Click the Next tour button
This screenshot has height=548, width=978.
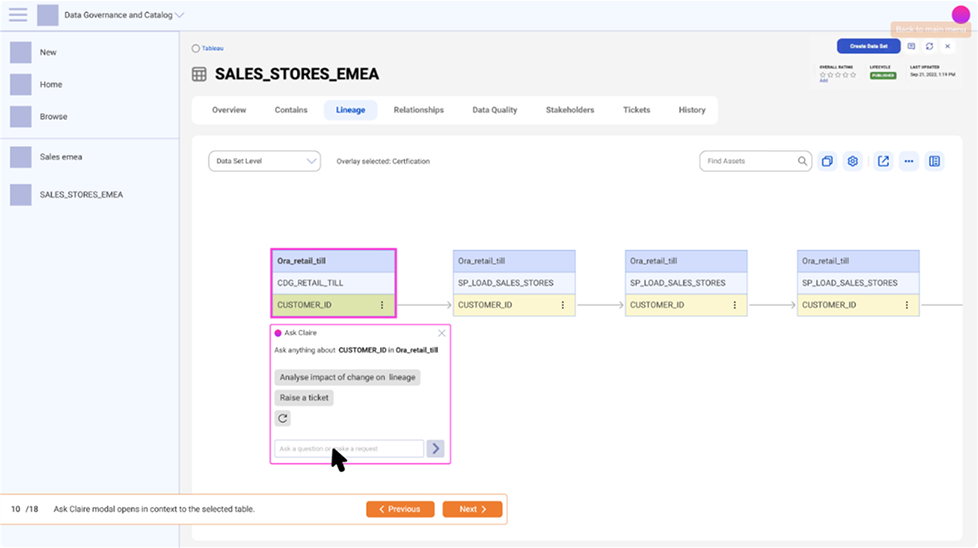[472, 509]
